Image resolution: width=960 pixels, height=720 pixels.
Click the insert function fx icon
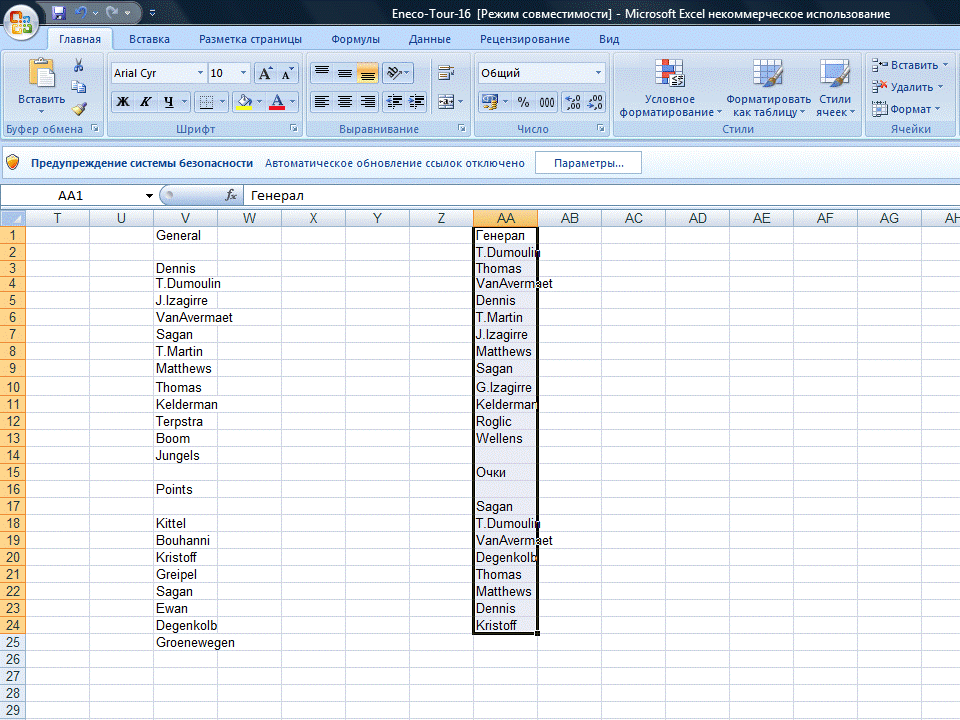click(x=231, y=195)
